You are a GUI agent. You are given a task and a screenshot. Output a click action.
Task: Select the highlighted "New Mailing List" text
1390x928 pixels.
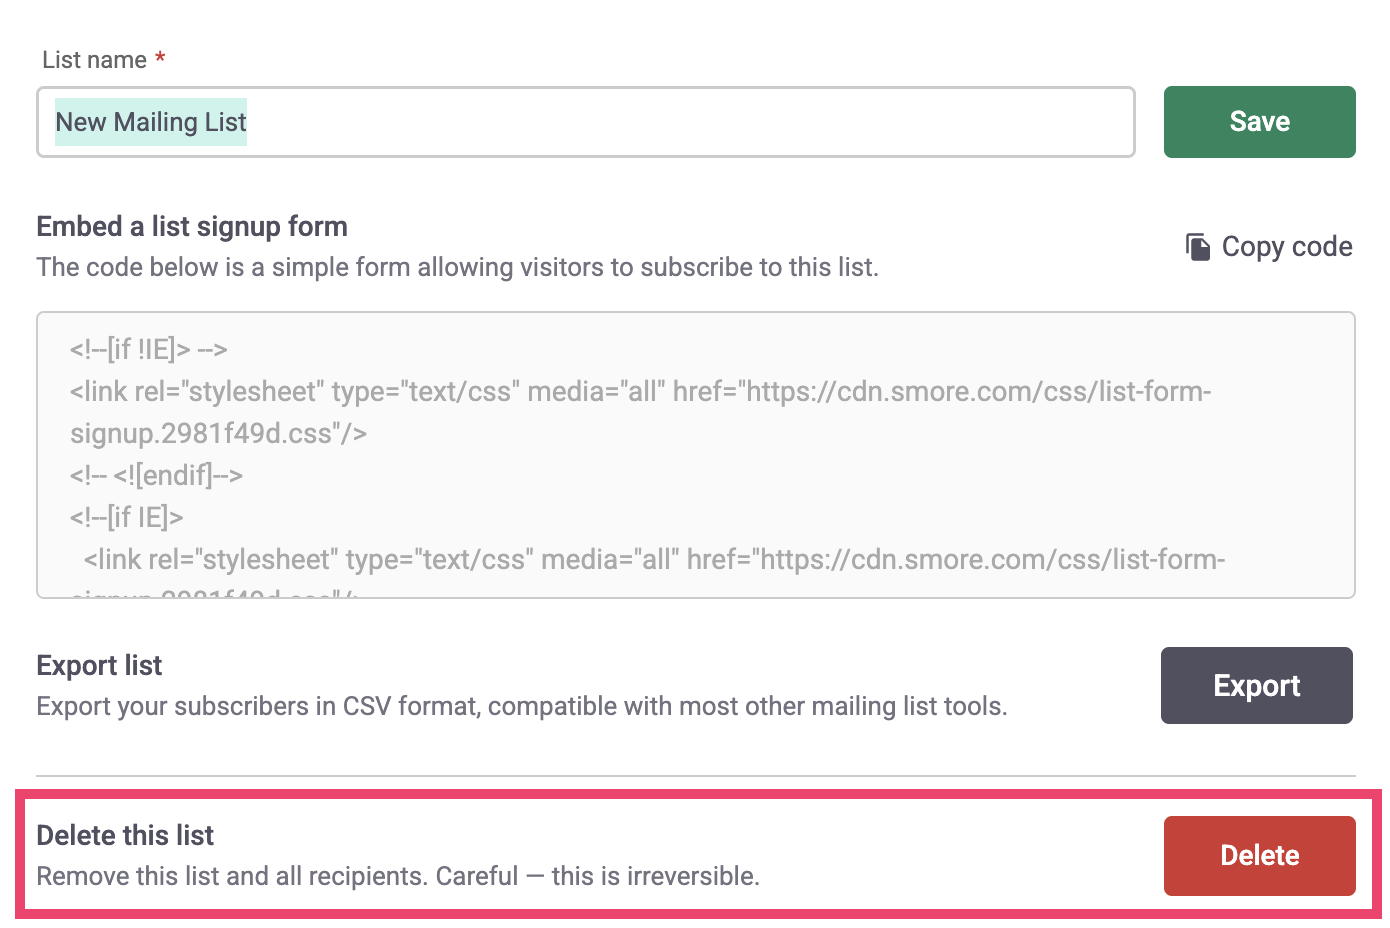click(x=151, y=122)
